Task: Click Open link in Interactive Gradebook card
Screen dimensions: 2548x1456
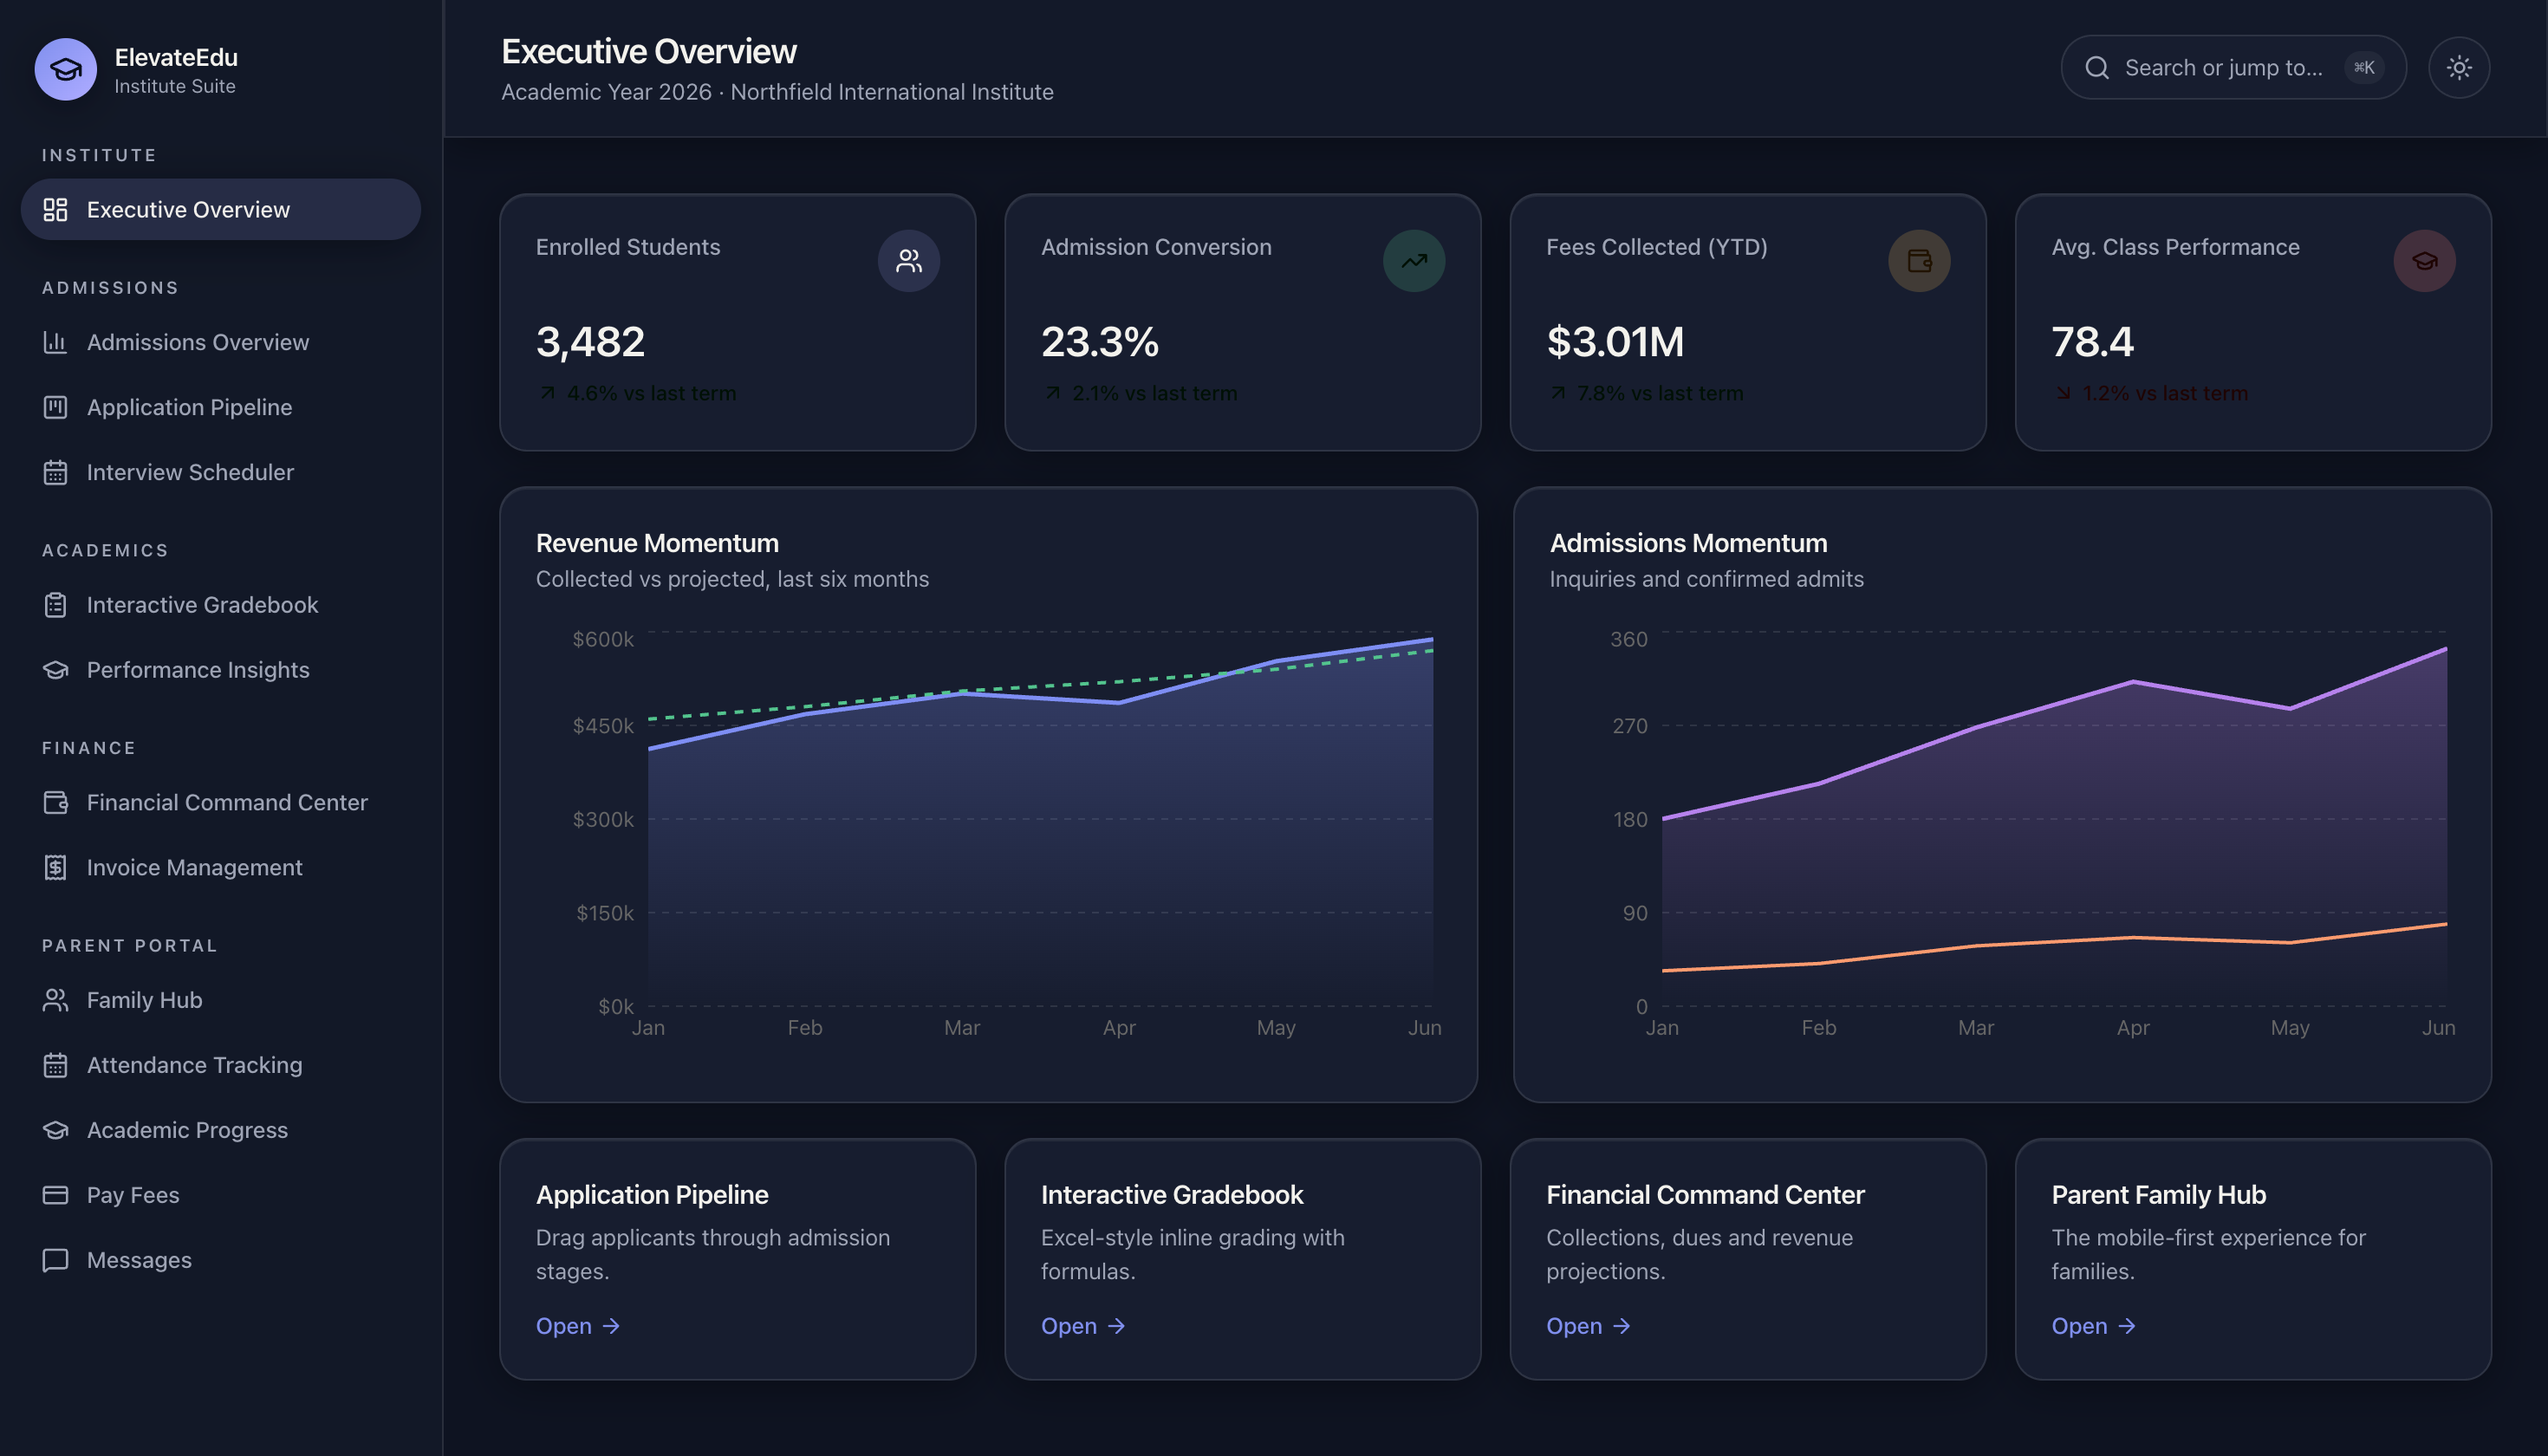Action: pos(1083,1326)
